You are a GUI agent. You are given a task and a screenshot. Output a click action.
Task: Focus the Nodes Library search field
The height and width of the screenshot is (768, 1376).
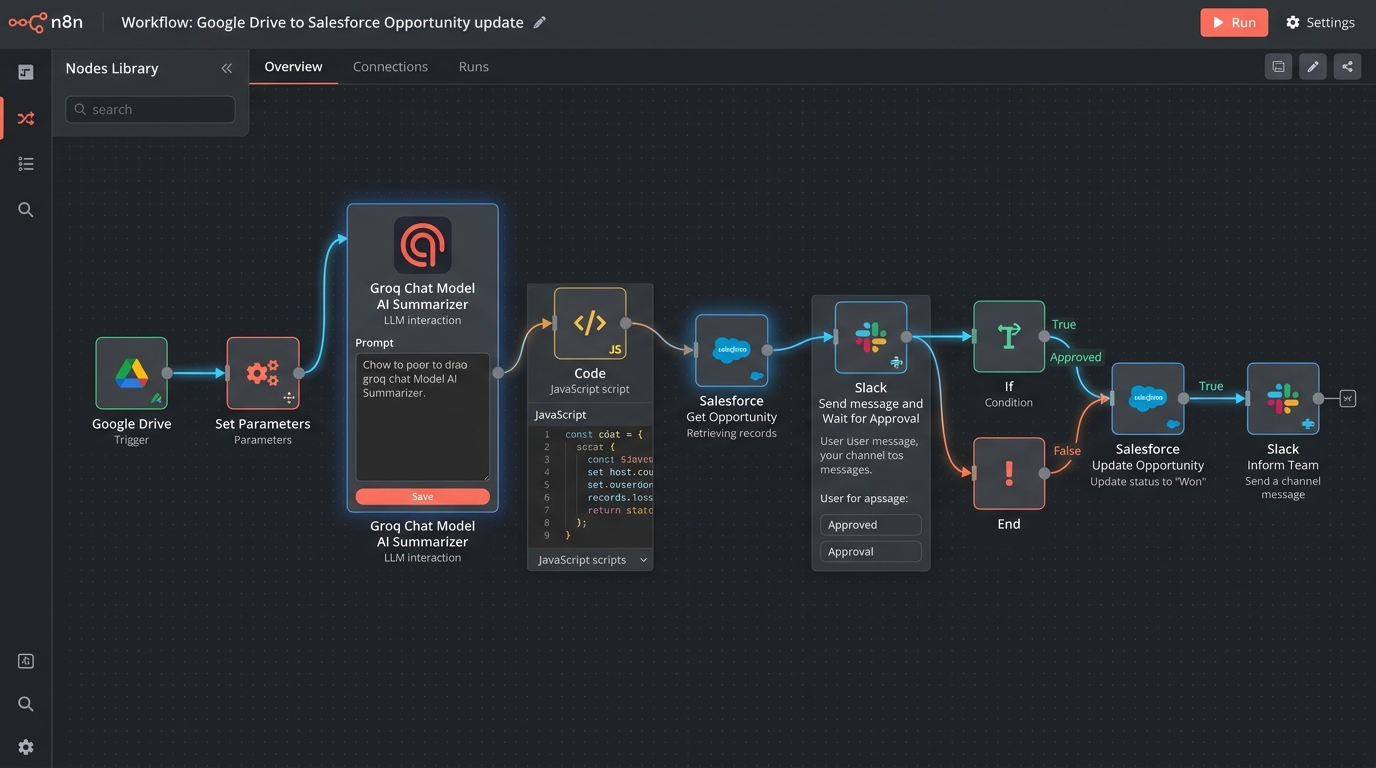[150, 109]
